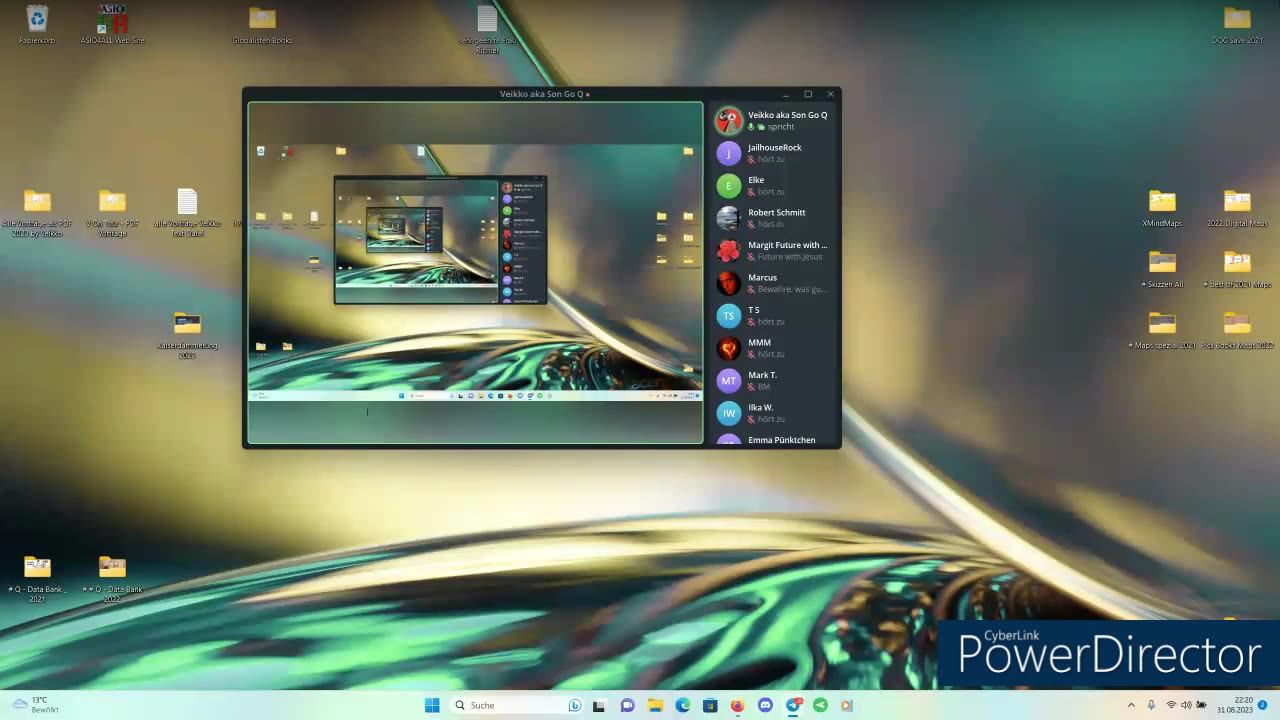Select the Pics Books Maps 2022 folder

(1237, 331)
